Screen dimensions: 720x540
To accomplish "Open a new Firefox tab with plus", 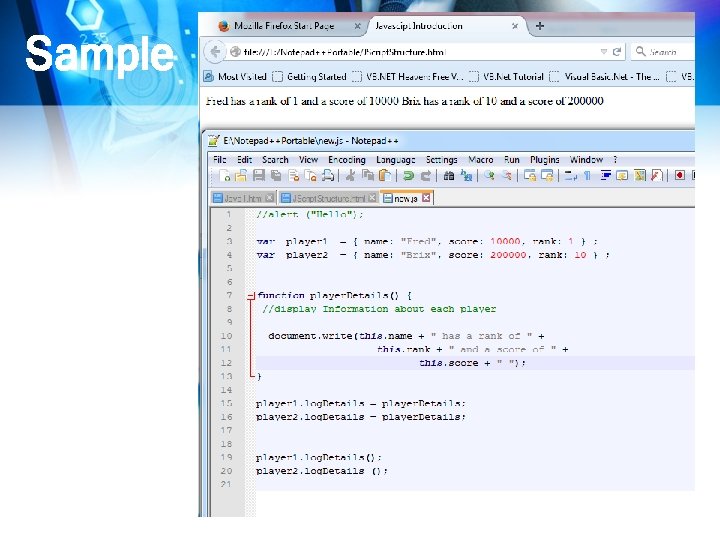I will pyautogui.click(x=540, y=26).
